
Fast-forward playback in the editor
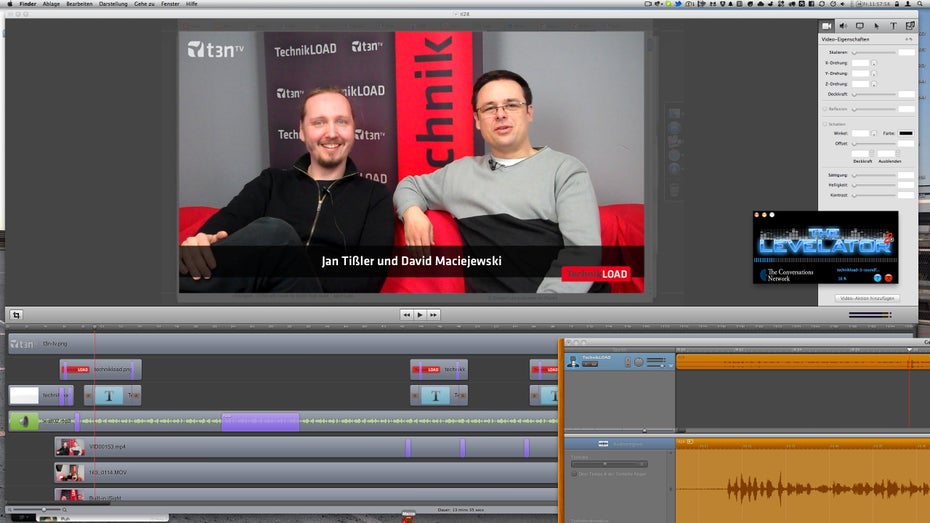point(434,315)
